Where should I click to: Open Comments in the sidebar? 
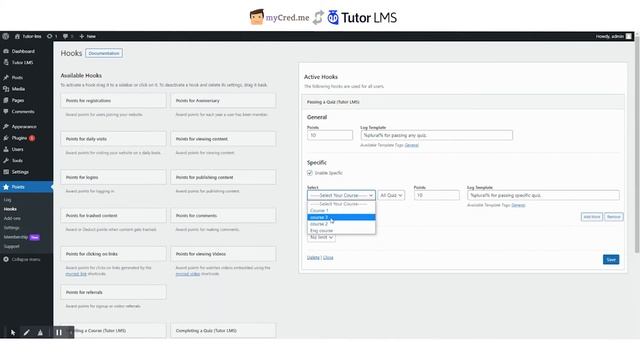(x=23, y=111)
